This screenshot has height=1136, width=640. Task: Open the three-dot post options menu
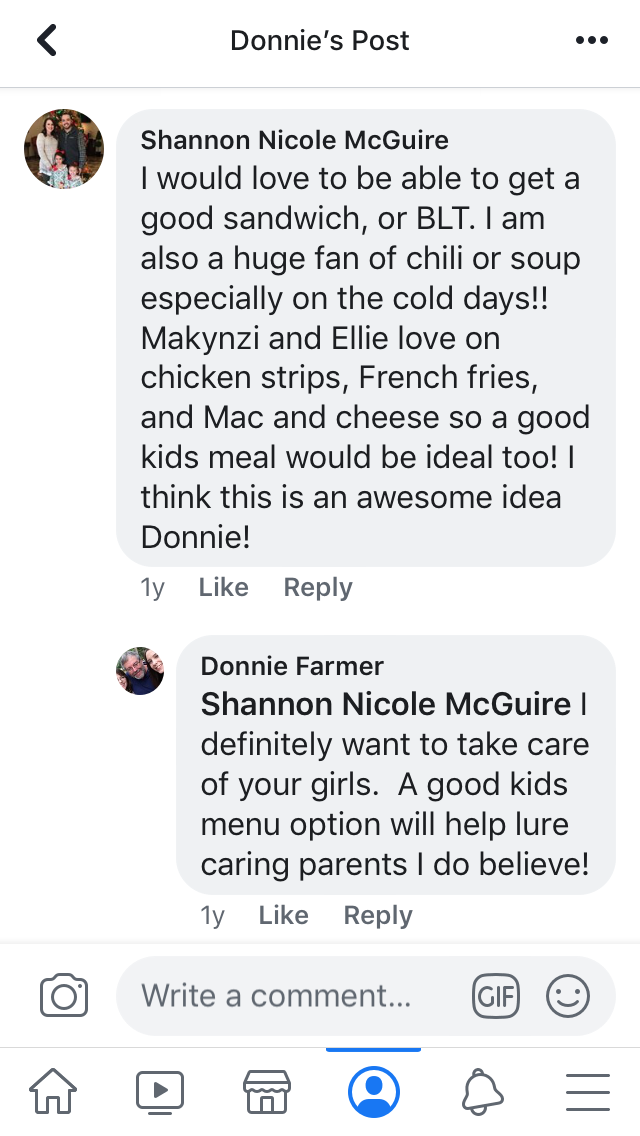click(x=592, y=41)
